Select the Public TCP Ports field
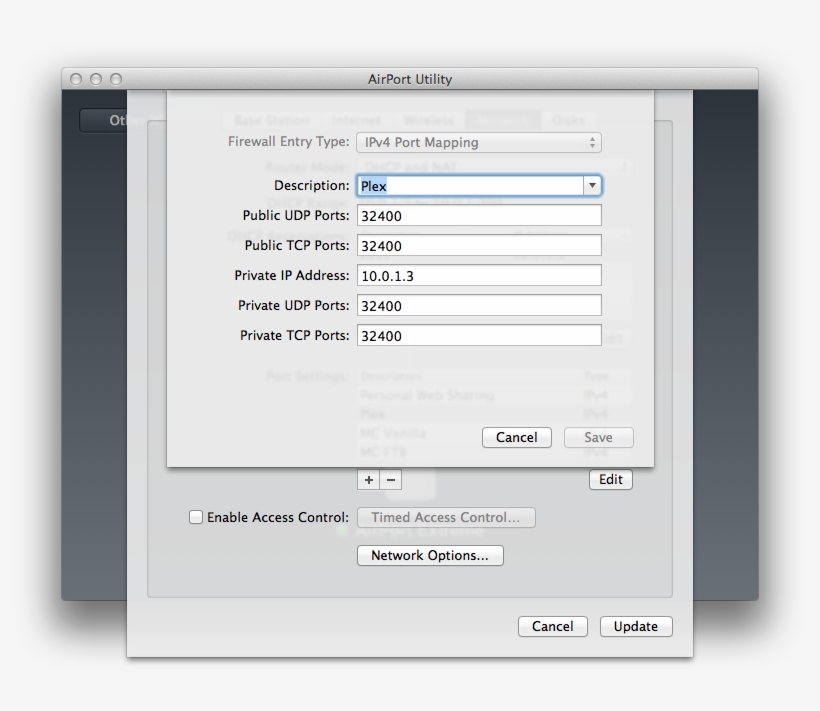820x711 pixels. (479, 246)
